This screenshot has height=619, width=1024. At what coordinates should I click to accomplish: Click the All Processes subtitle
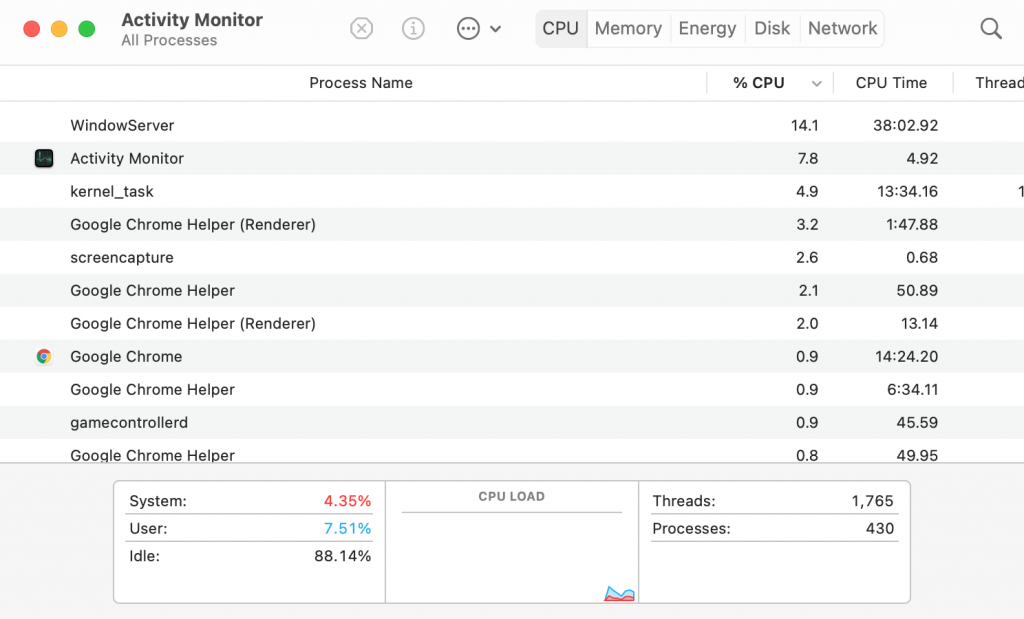click(x=169, y=40)
